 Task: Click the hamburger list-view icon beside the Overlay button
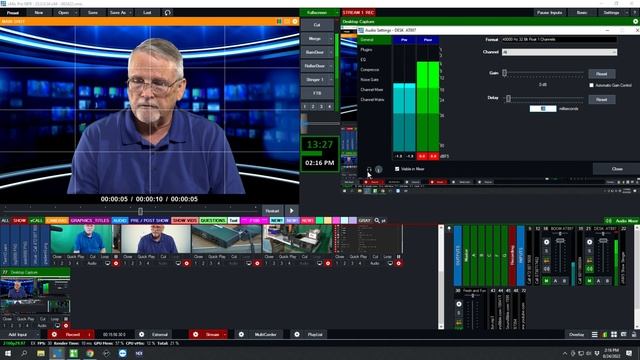click(x=595, y=334)
